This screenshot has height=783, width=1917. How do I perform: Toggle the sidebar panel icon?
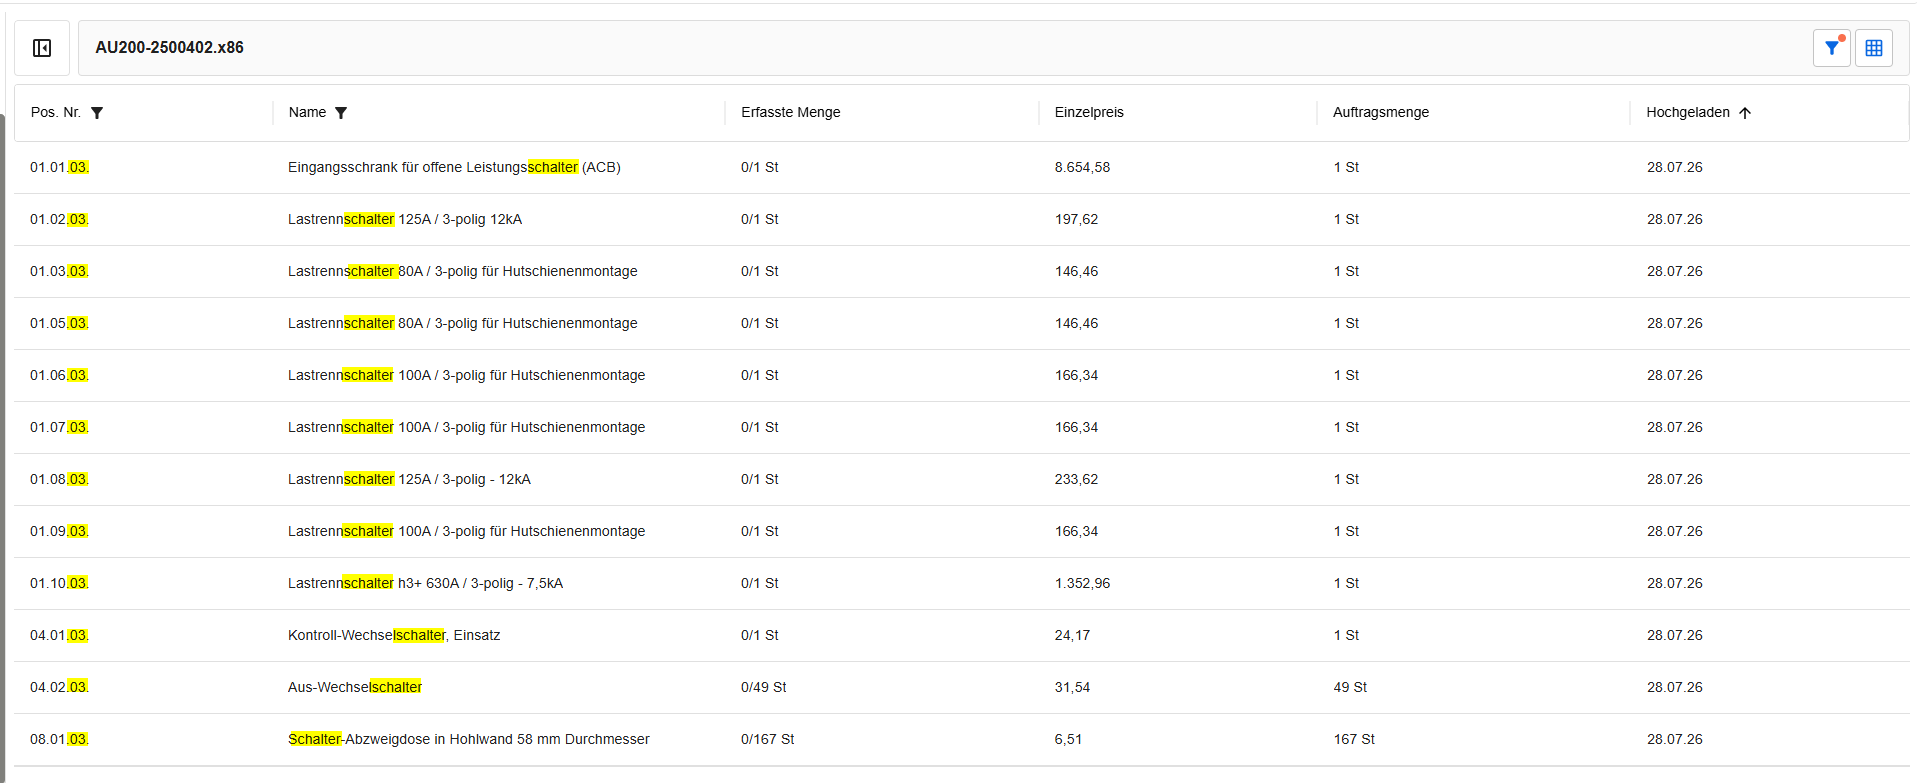click(42, 48)
